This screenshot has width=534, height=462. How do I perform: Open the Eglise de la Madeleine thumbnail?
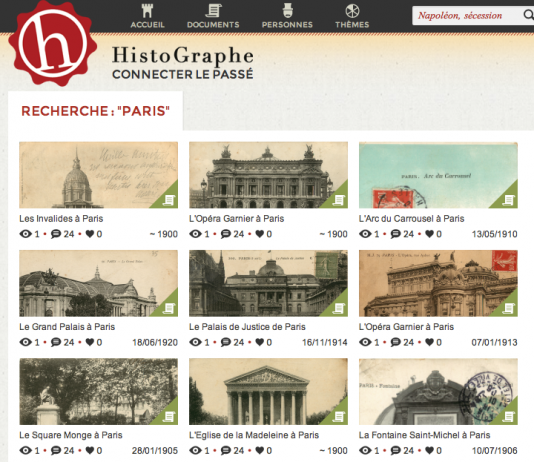[268, 392]
